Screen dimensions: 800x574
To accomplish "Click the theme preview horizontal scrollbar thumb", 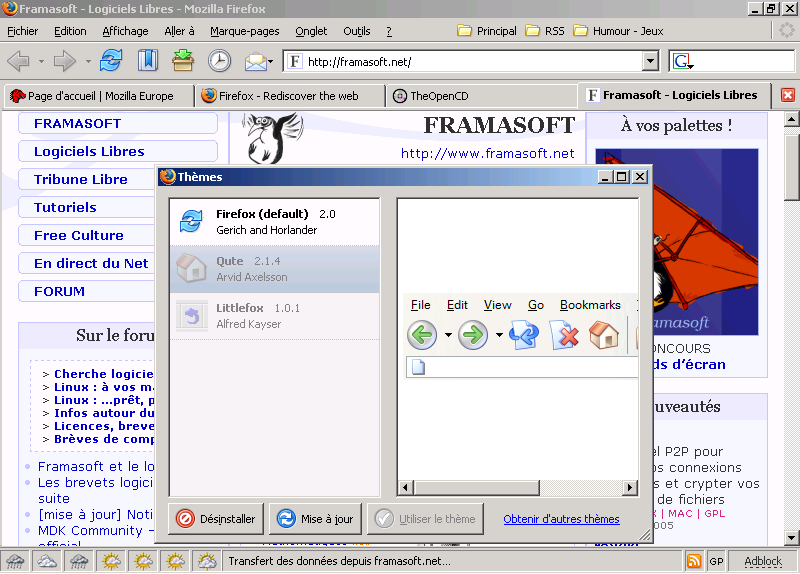I will pyautogui.click(x=477, y=487).
